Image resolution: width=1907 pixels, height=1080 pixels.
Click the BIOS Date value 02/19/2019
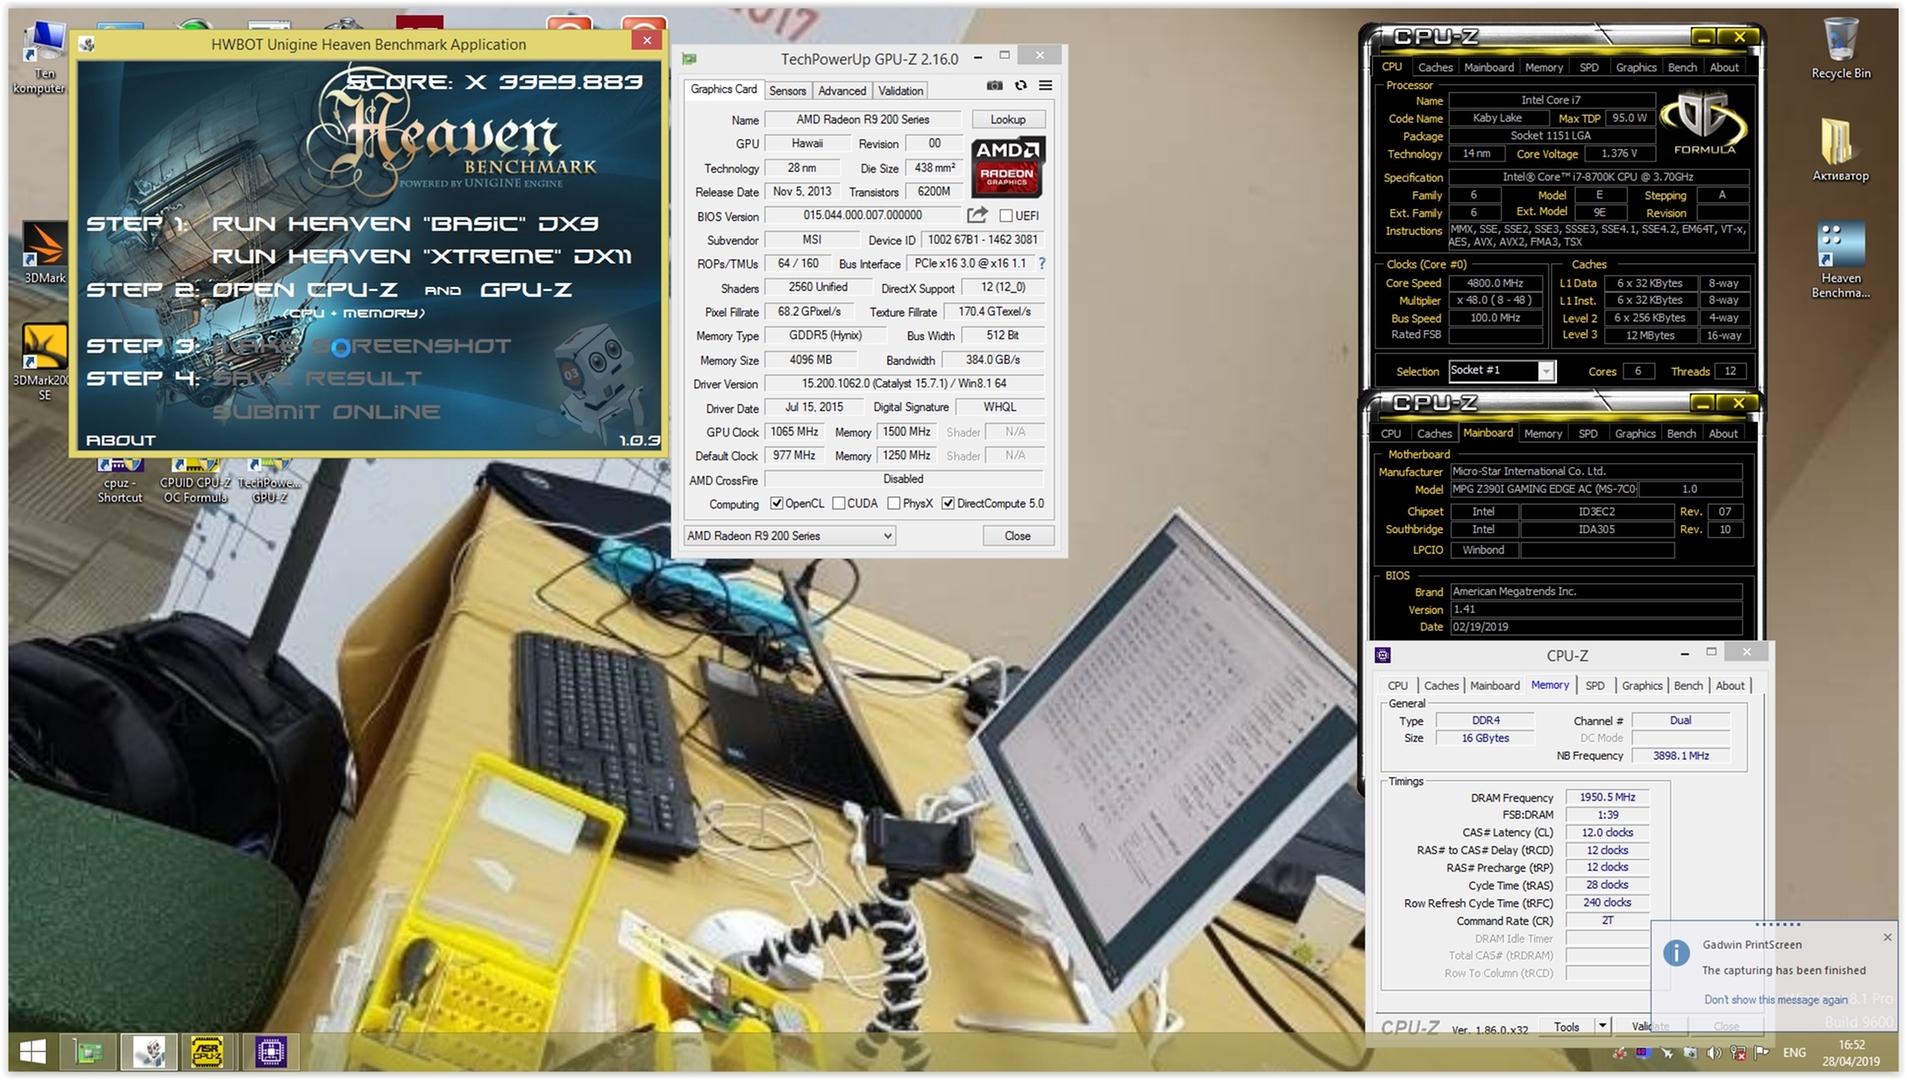[1596, 627]
